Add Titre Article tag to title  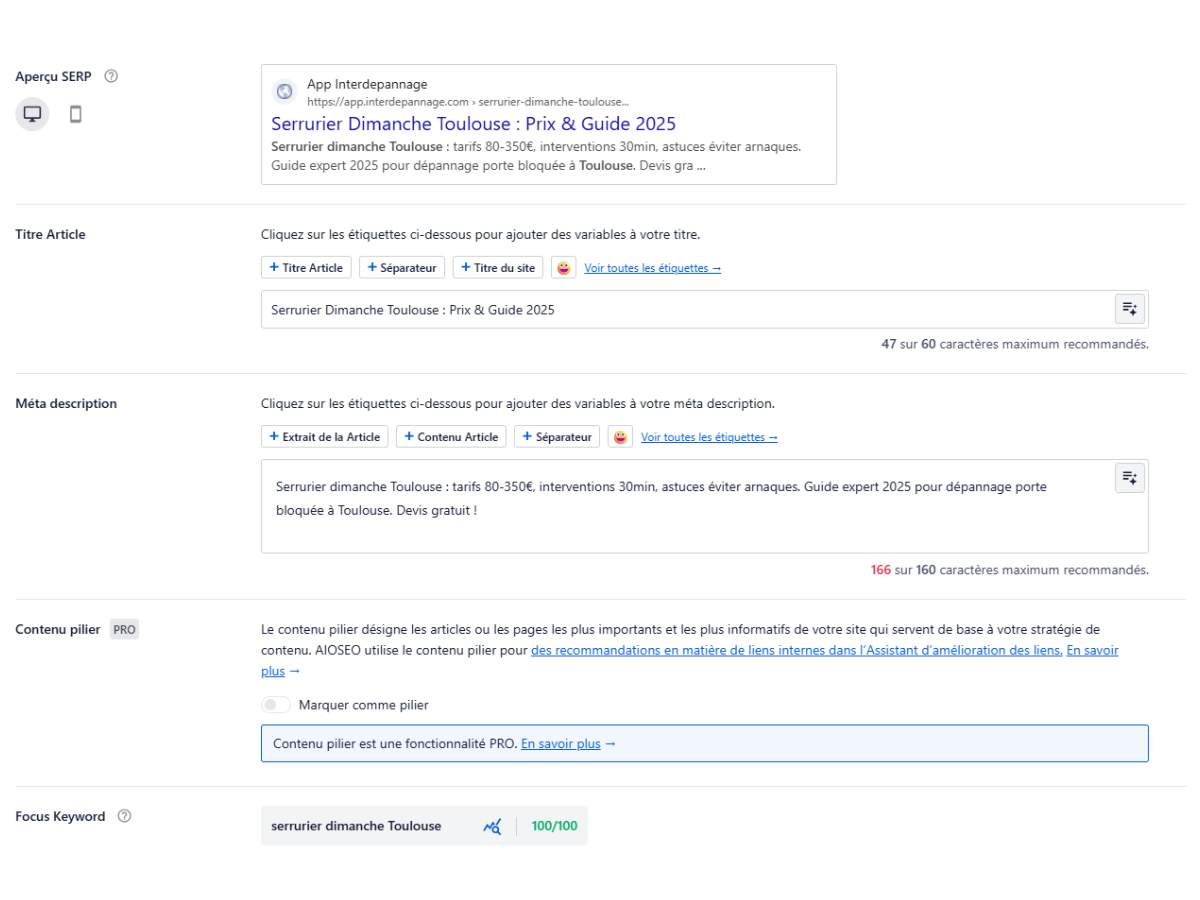coord(306,268)
